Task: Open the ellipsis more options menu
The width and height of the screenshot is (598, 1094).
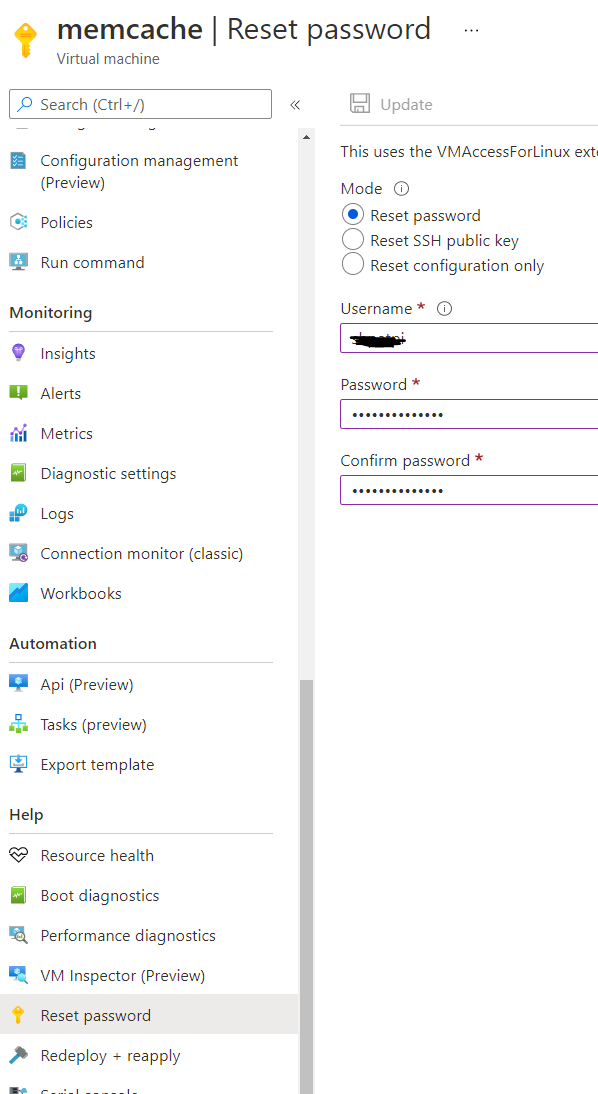Action: click(472, 30)
